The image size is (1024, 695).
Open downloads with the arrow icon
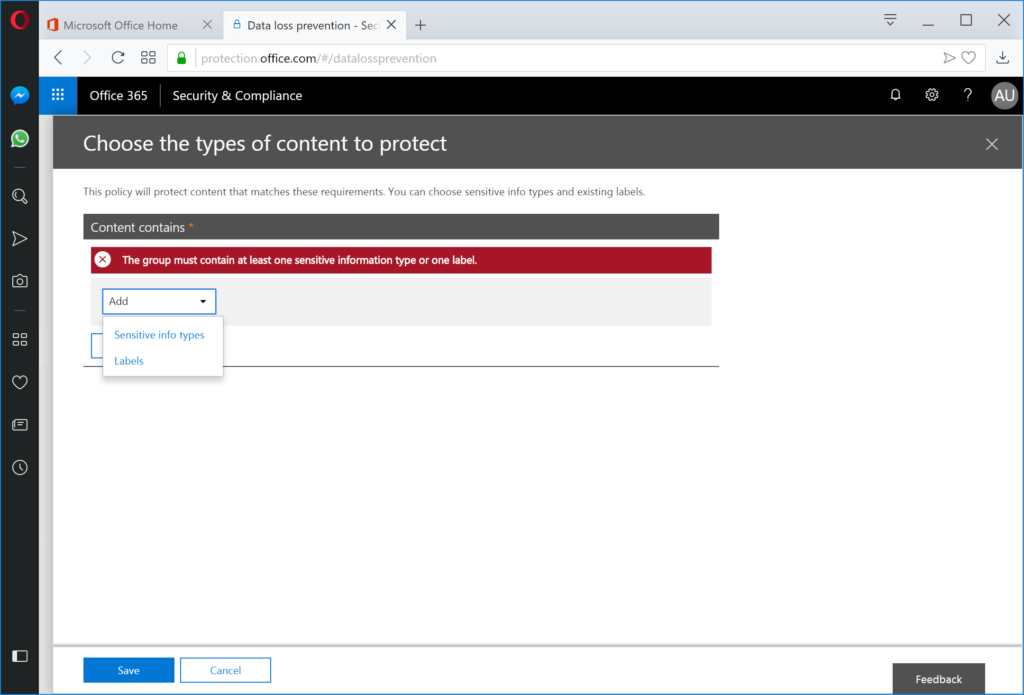(x=1004, y=57)
